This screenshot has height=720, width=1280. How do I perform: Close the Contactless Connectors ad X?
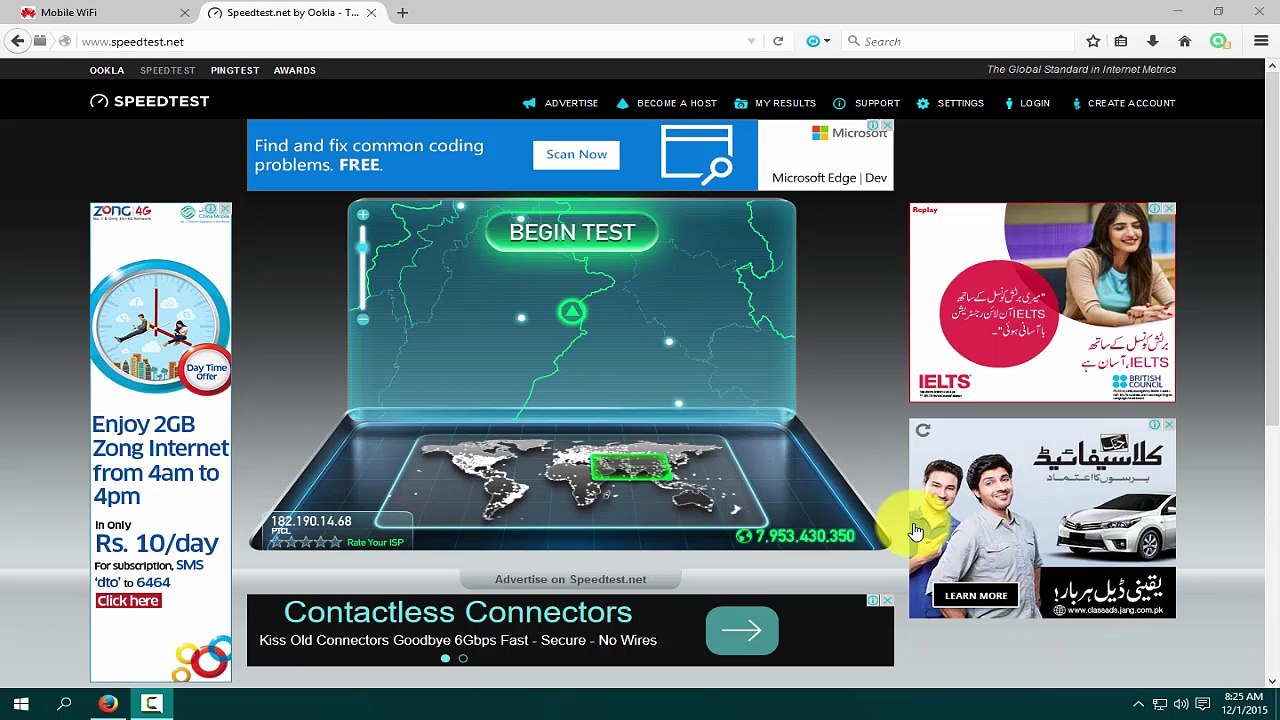pos(886,600)
